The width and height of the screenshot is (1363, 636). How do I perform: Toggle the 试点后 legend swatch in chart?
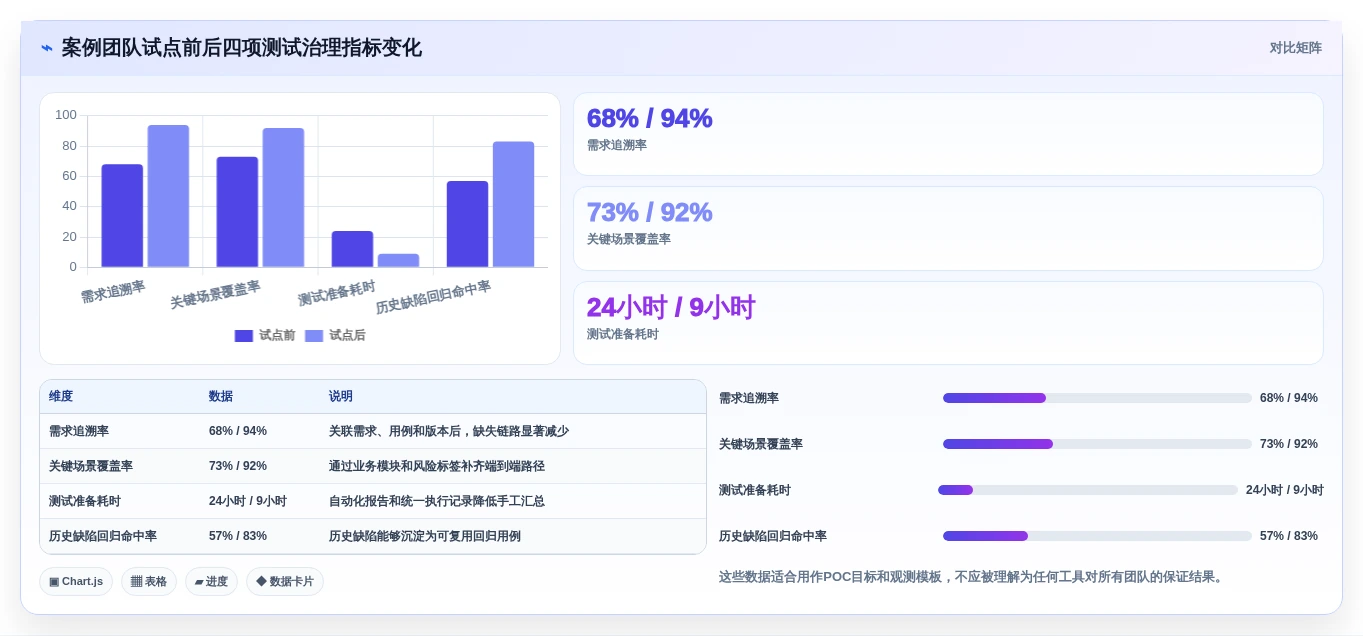coord(314,336)
